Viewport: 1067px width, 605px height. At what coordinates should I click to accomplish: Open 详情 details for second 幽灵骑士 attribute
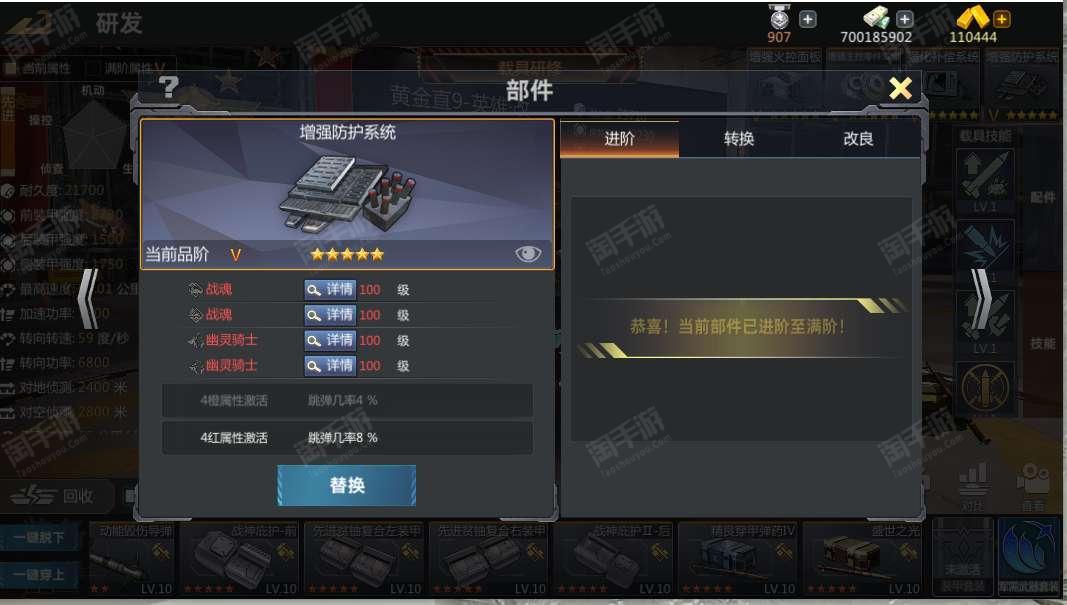(x=329, y=365)
